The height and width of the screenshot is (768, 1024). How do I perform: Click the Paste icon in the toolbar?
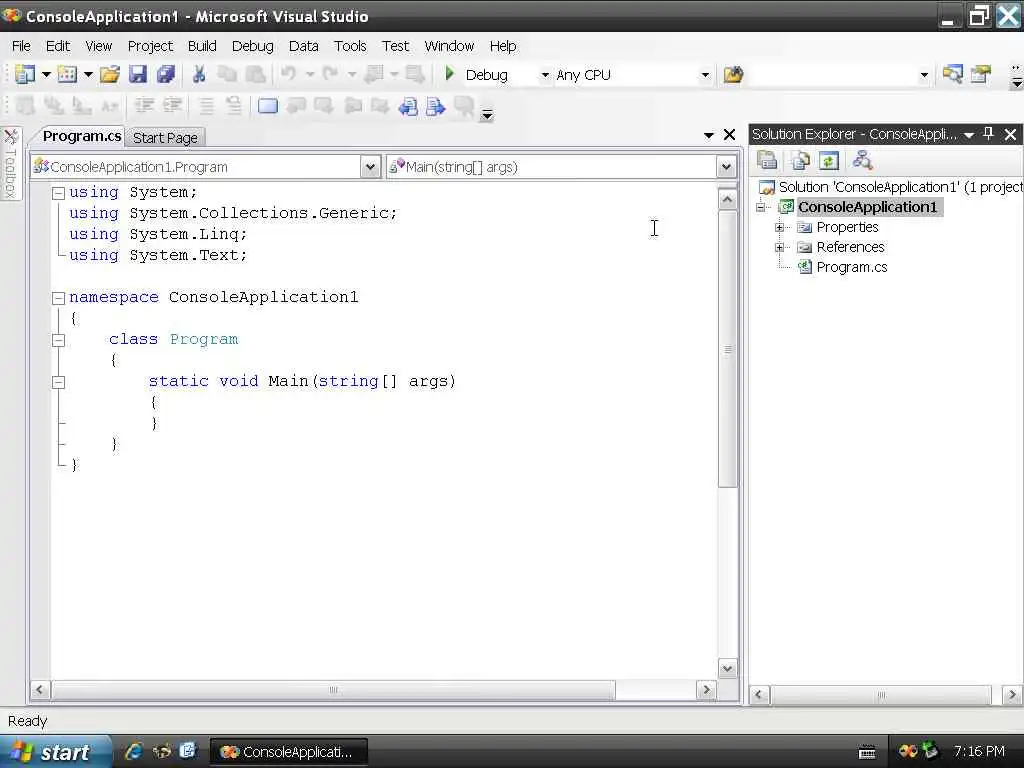(x=255, y=74)
